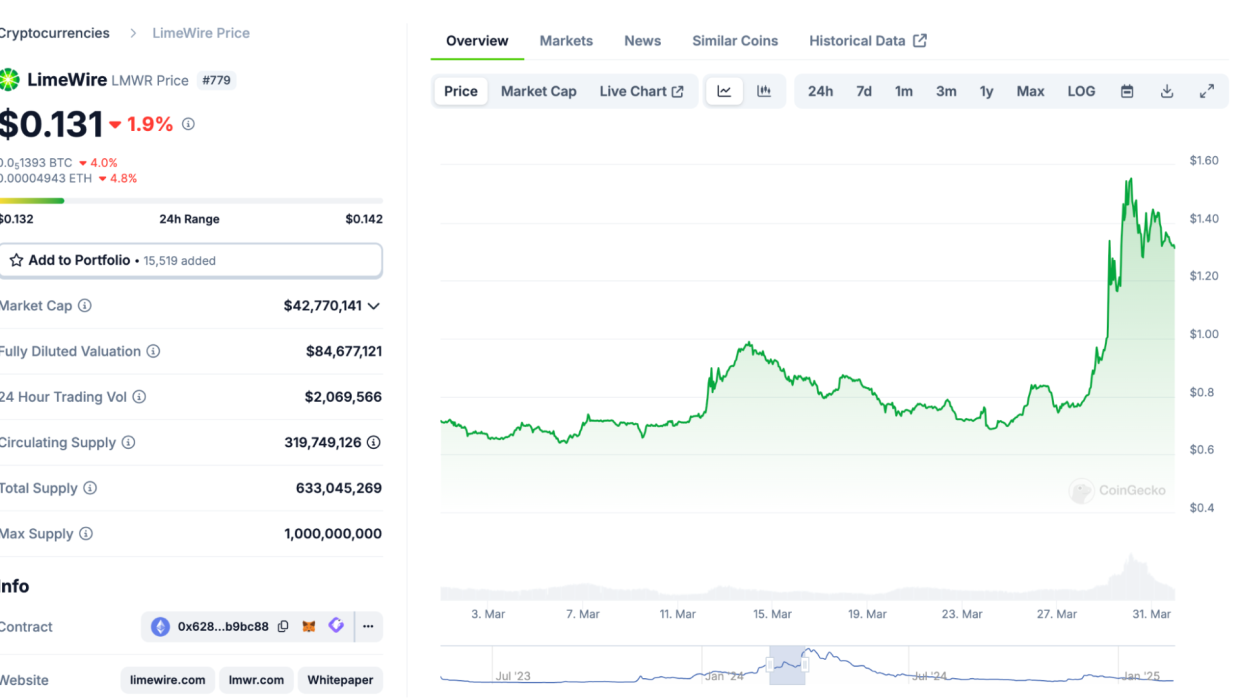Switch to candlestick chart icon

click(764, 91)
